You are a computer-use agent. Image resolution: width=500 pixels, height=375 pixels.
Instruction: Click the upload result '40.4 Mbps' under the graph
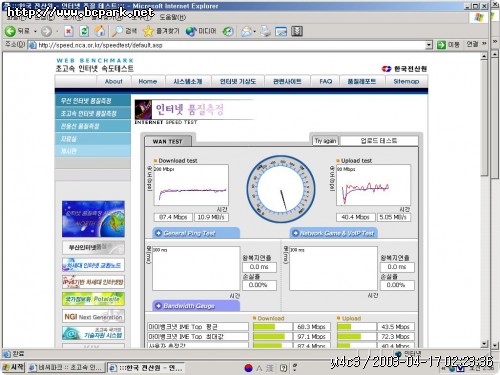coord(355,217)
